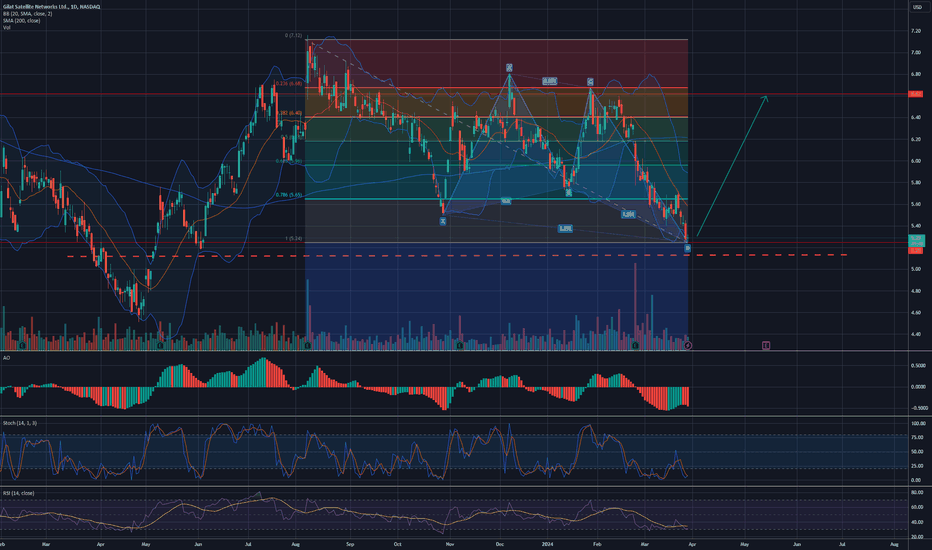Click the ratio label on the X–D line
The width and height of the screenshot is (932, 550).
pos(565,228)
